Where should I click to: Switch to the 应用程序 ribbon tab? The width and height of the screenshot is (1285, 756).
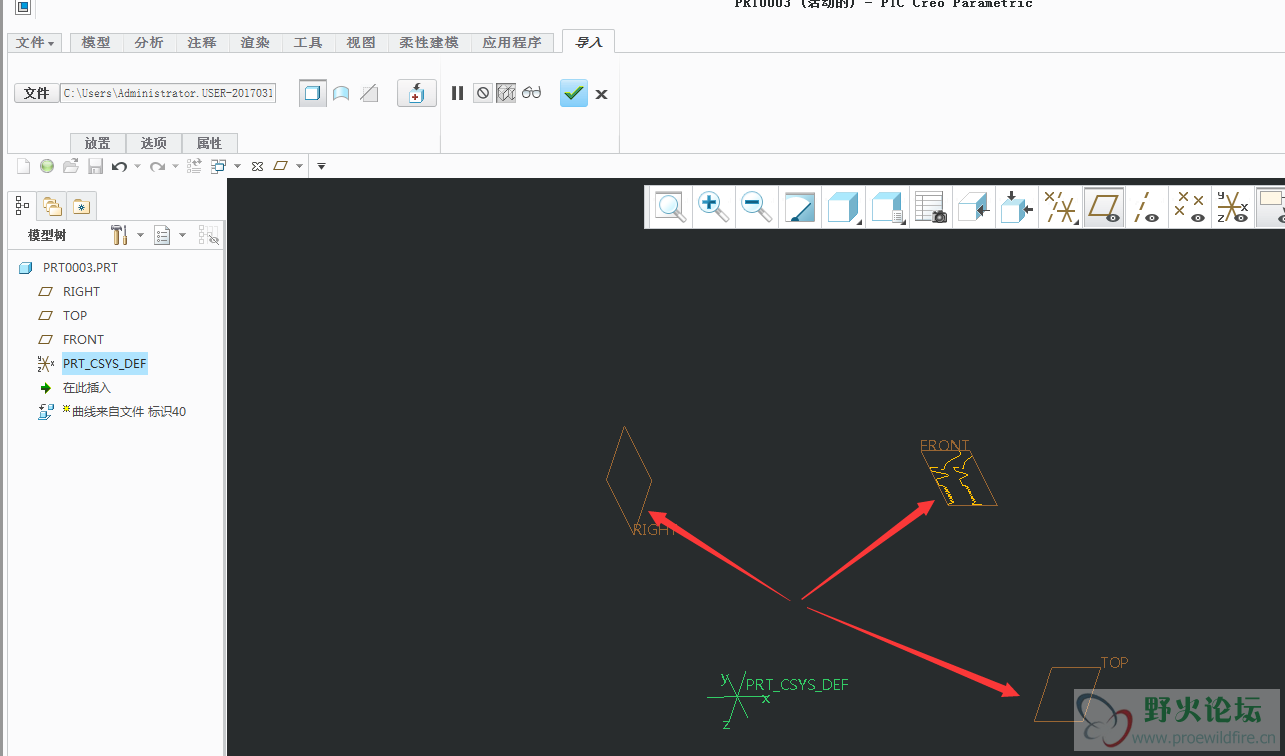pos(512,43)
